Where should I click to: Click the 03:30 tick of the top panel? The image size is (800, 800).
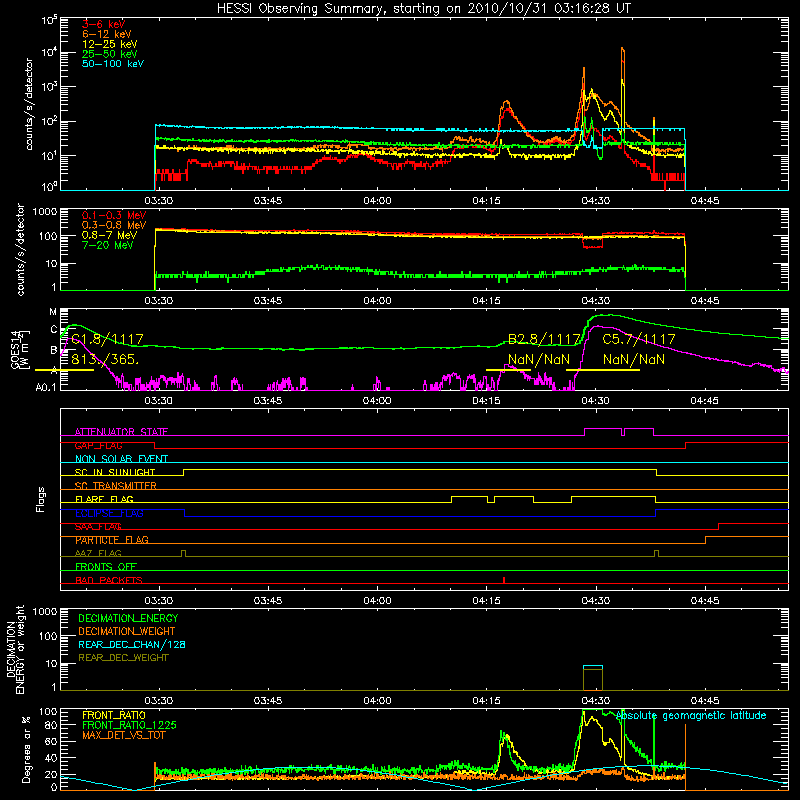[159, 201]
